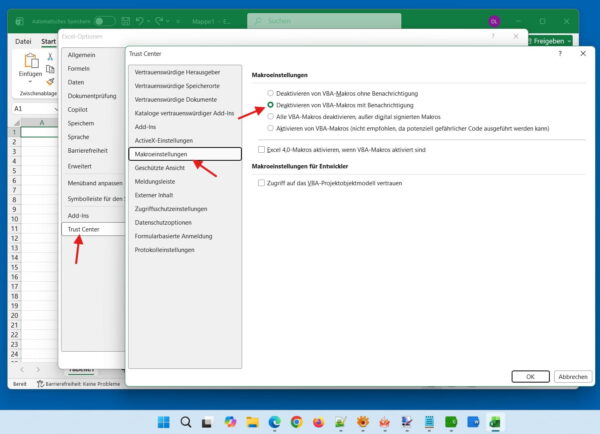Select 'Deaktivieren von VBA-Makros ohne Benachrichtigung' radio button

tap(271, 93)
